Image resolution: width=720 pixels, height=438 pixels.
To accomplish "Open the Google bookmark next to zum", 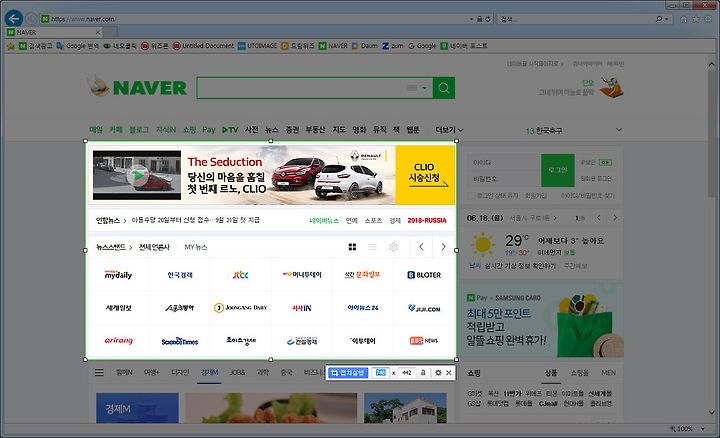I will pos(422,46).
